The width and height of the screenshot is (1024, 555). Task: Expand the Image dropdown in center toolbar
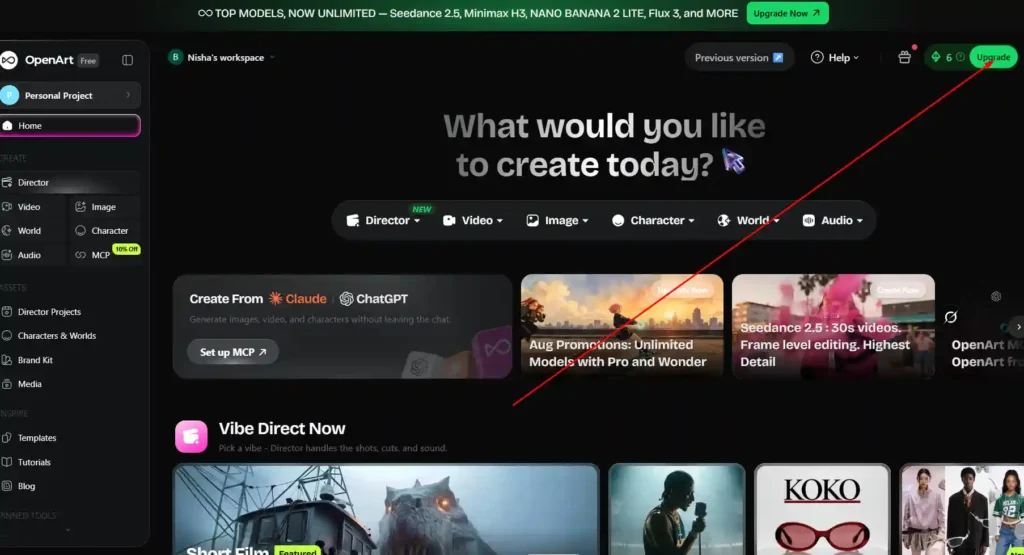[x=558, y=221]
